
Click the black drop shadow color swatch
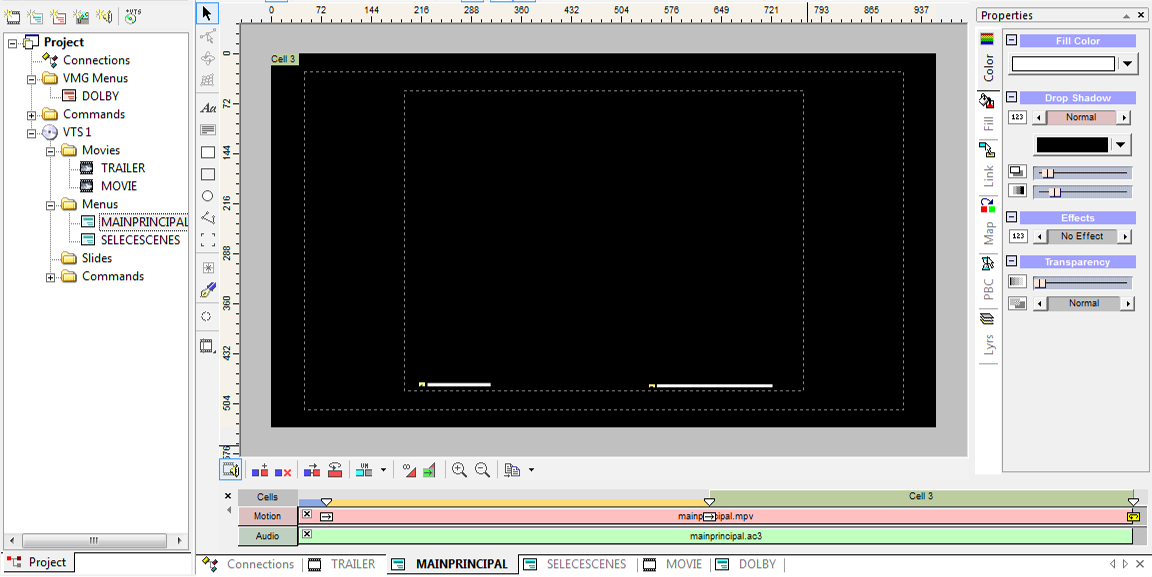click(x=1072, y=145)
